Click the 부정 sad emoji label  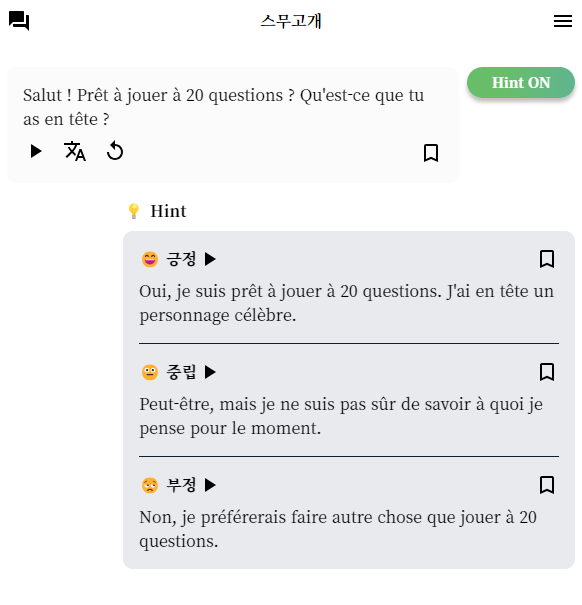(x=169, y=485)
